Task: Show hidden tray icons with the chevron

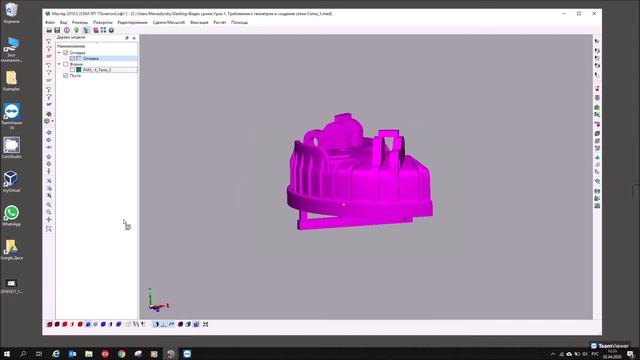Action: tap(553, 354)
